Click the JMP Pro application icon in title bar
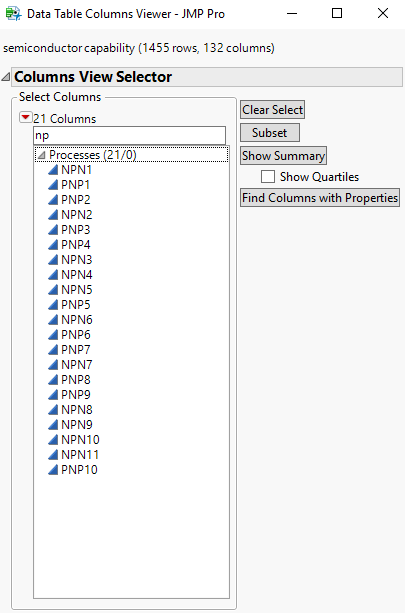 [13, 14]
